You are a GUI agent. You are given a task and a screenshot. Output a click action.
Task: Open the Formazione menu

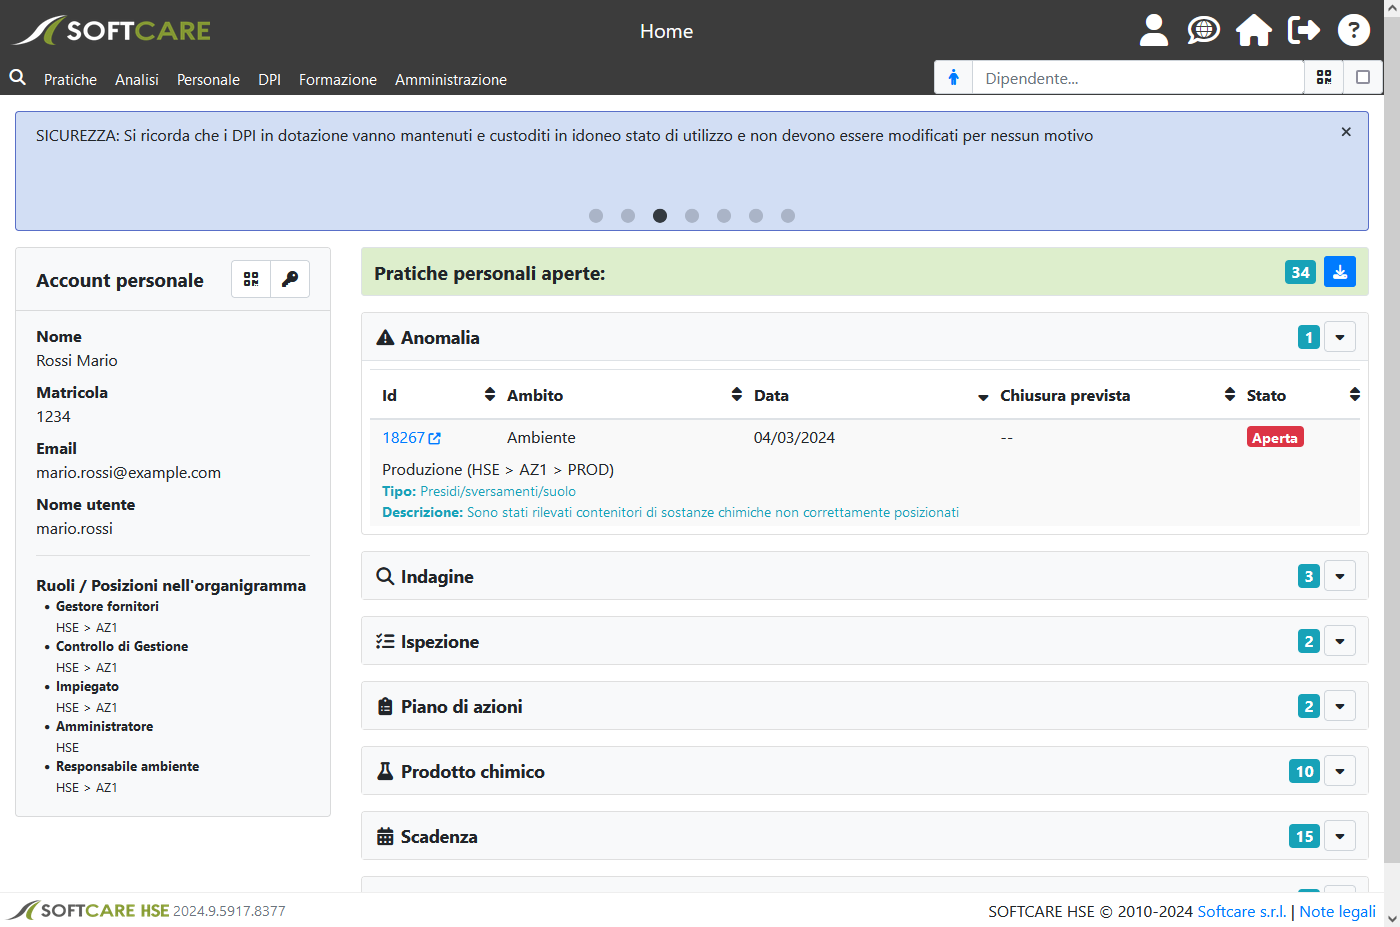point(337,80)
